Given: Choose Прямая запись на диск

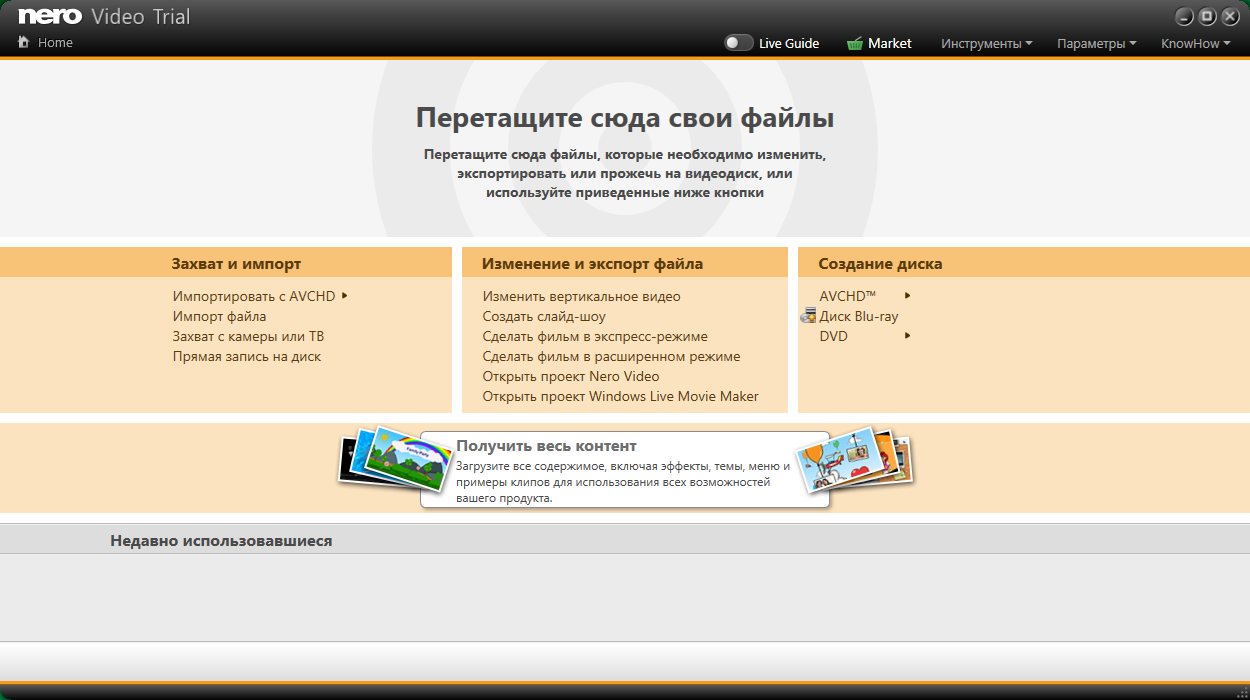Looking at the screenshot, I should click(x=247, y=356).
